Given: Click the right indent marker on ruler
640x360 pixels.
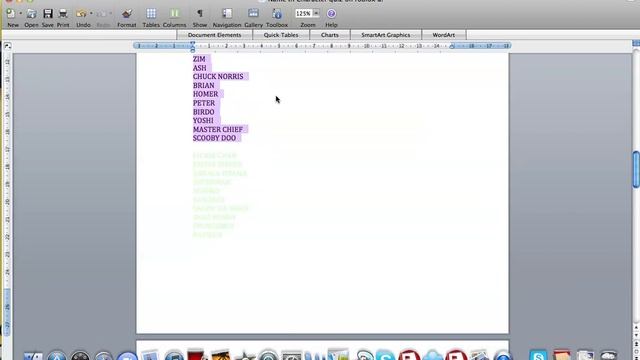Looking at the screenshot, I should click(x=452, y=47).
